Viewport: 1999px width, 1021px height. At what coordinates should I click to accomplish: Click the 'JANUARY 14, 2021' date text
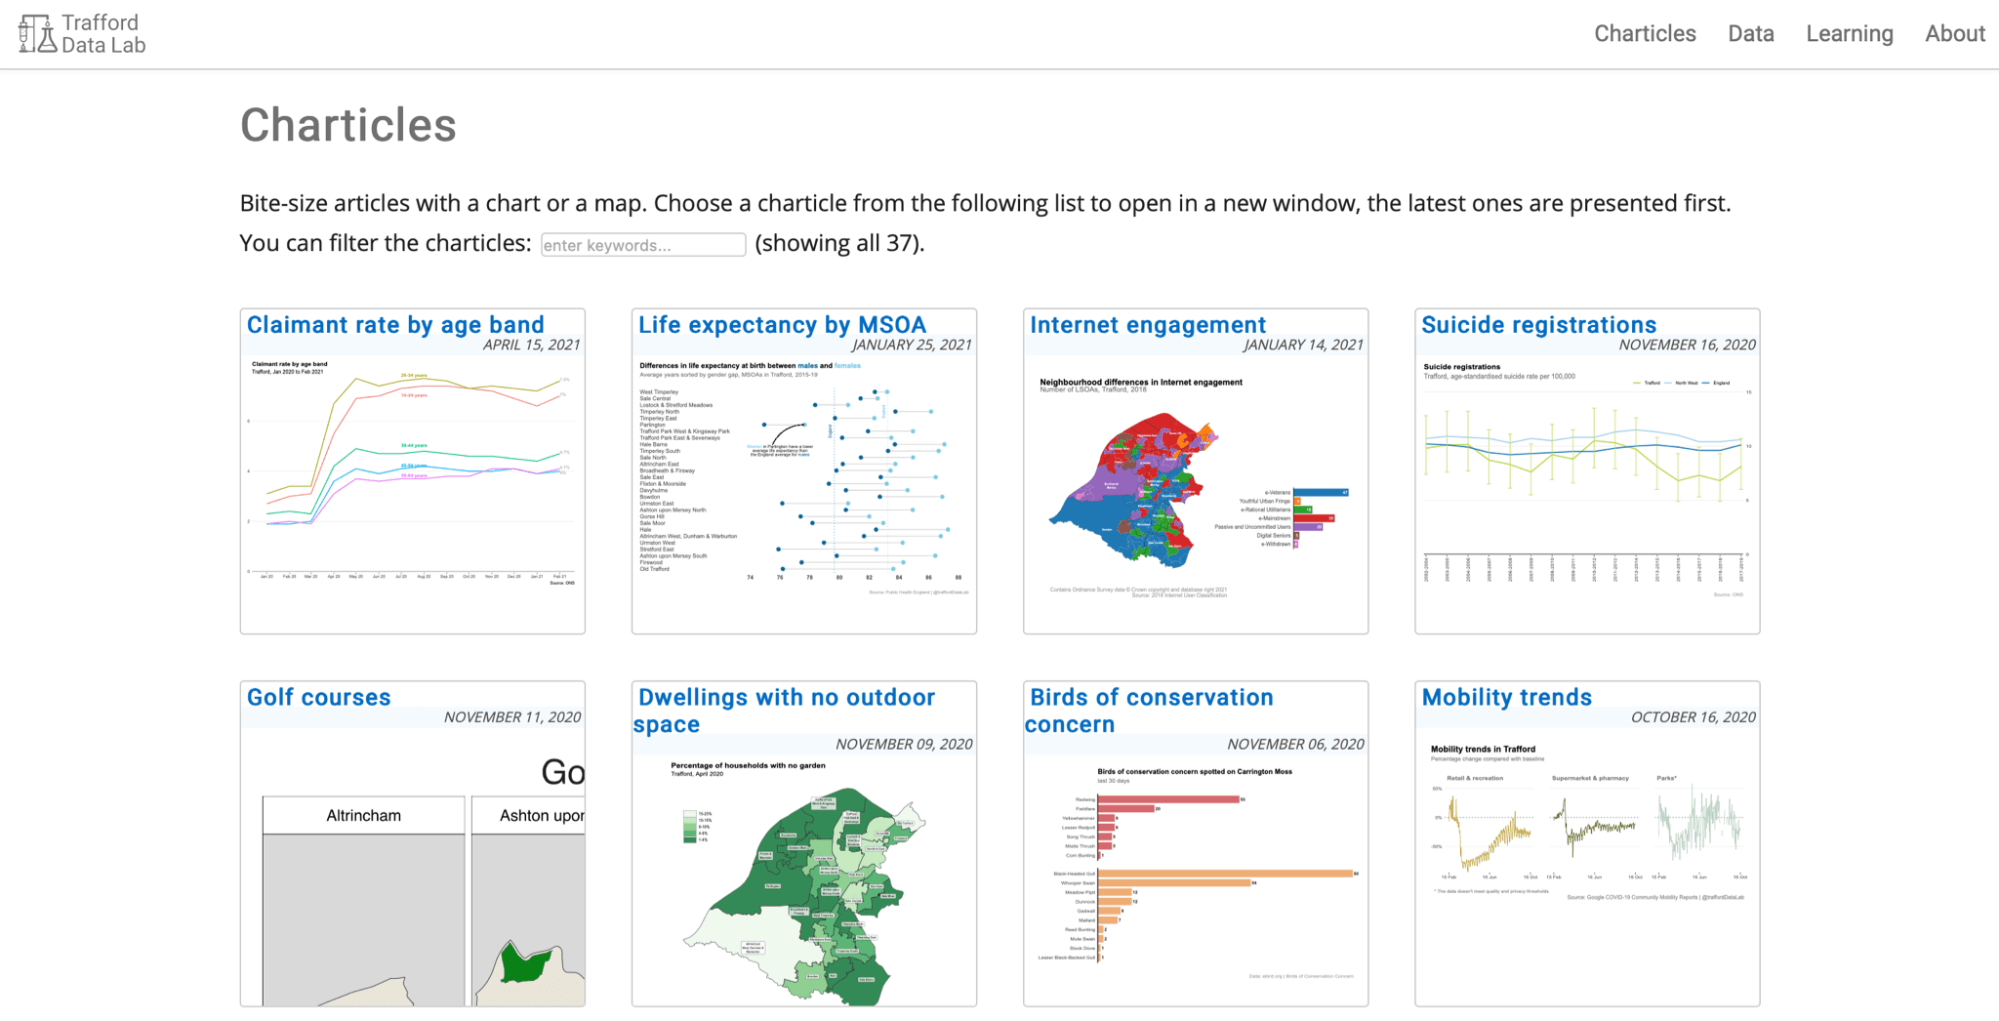tap(1303, 345)
